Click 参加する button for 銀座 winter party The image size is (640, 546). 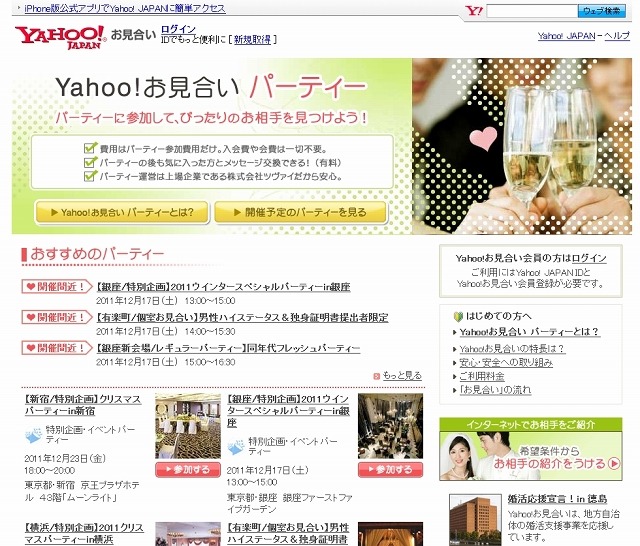pos(391,470)
